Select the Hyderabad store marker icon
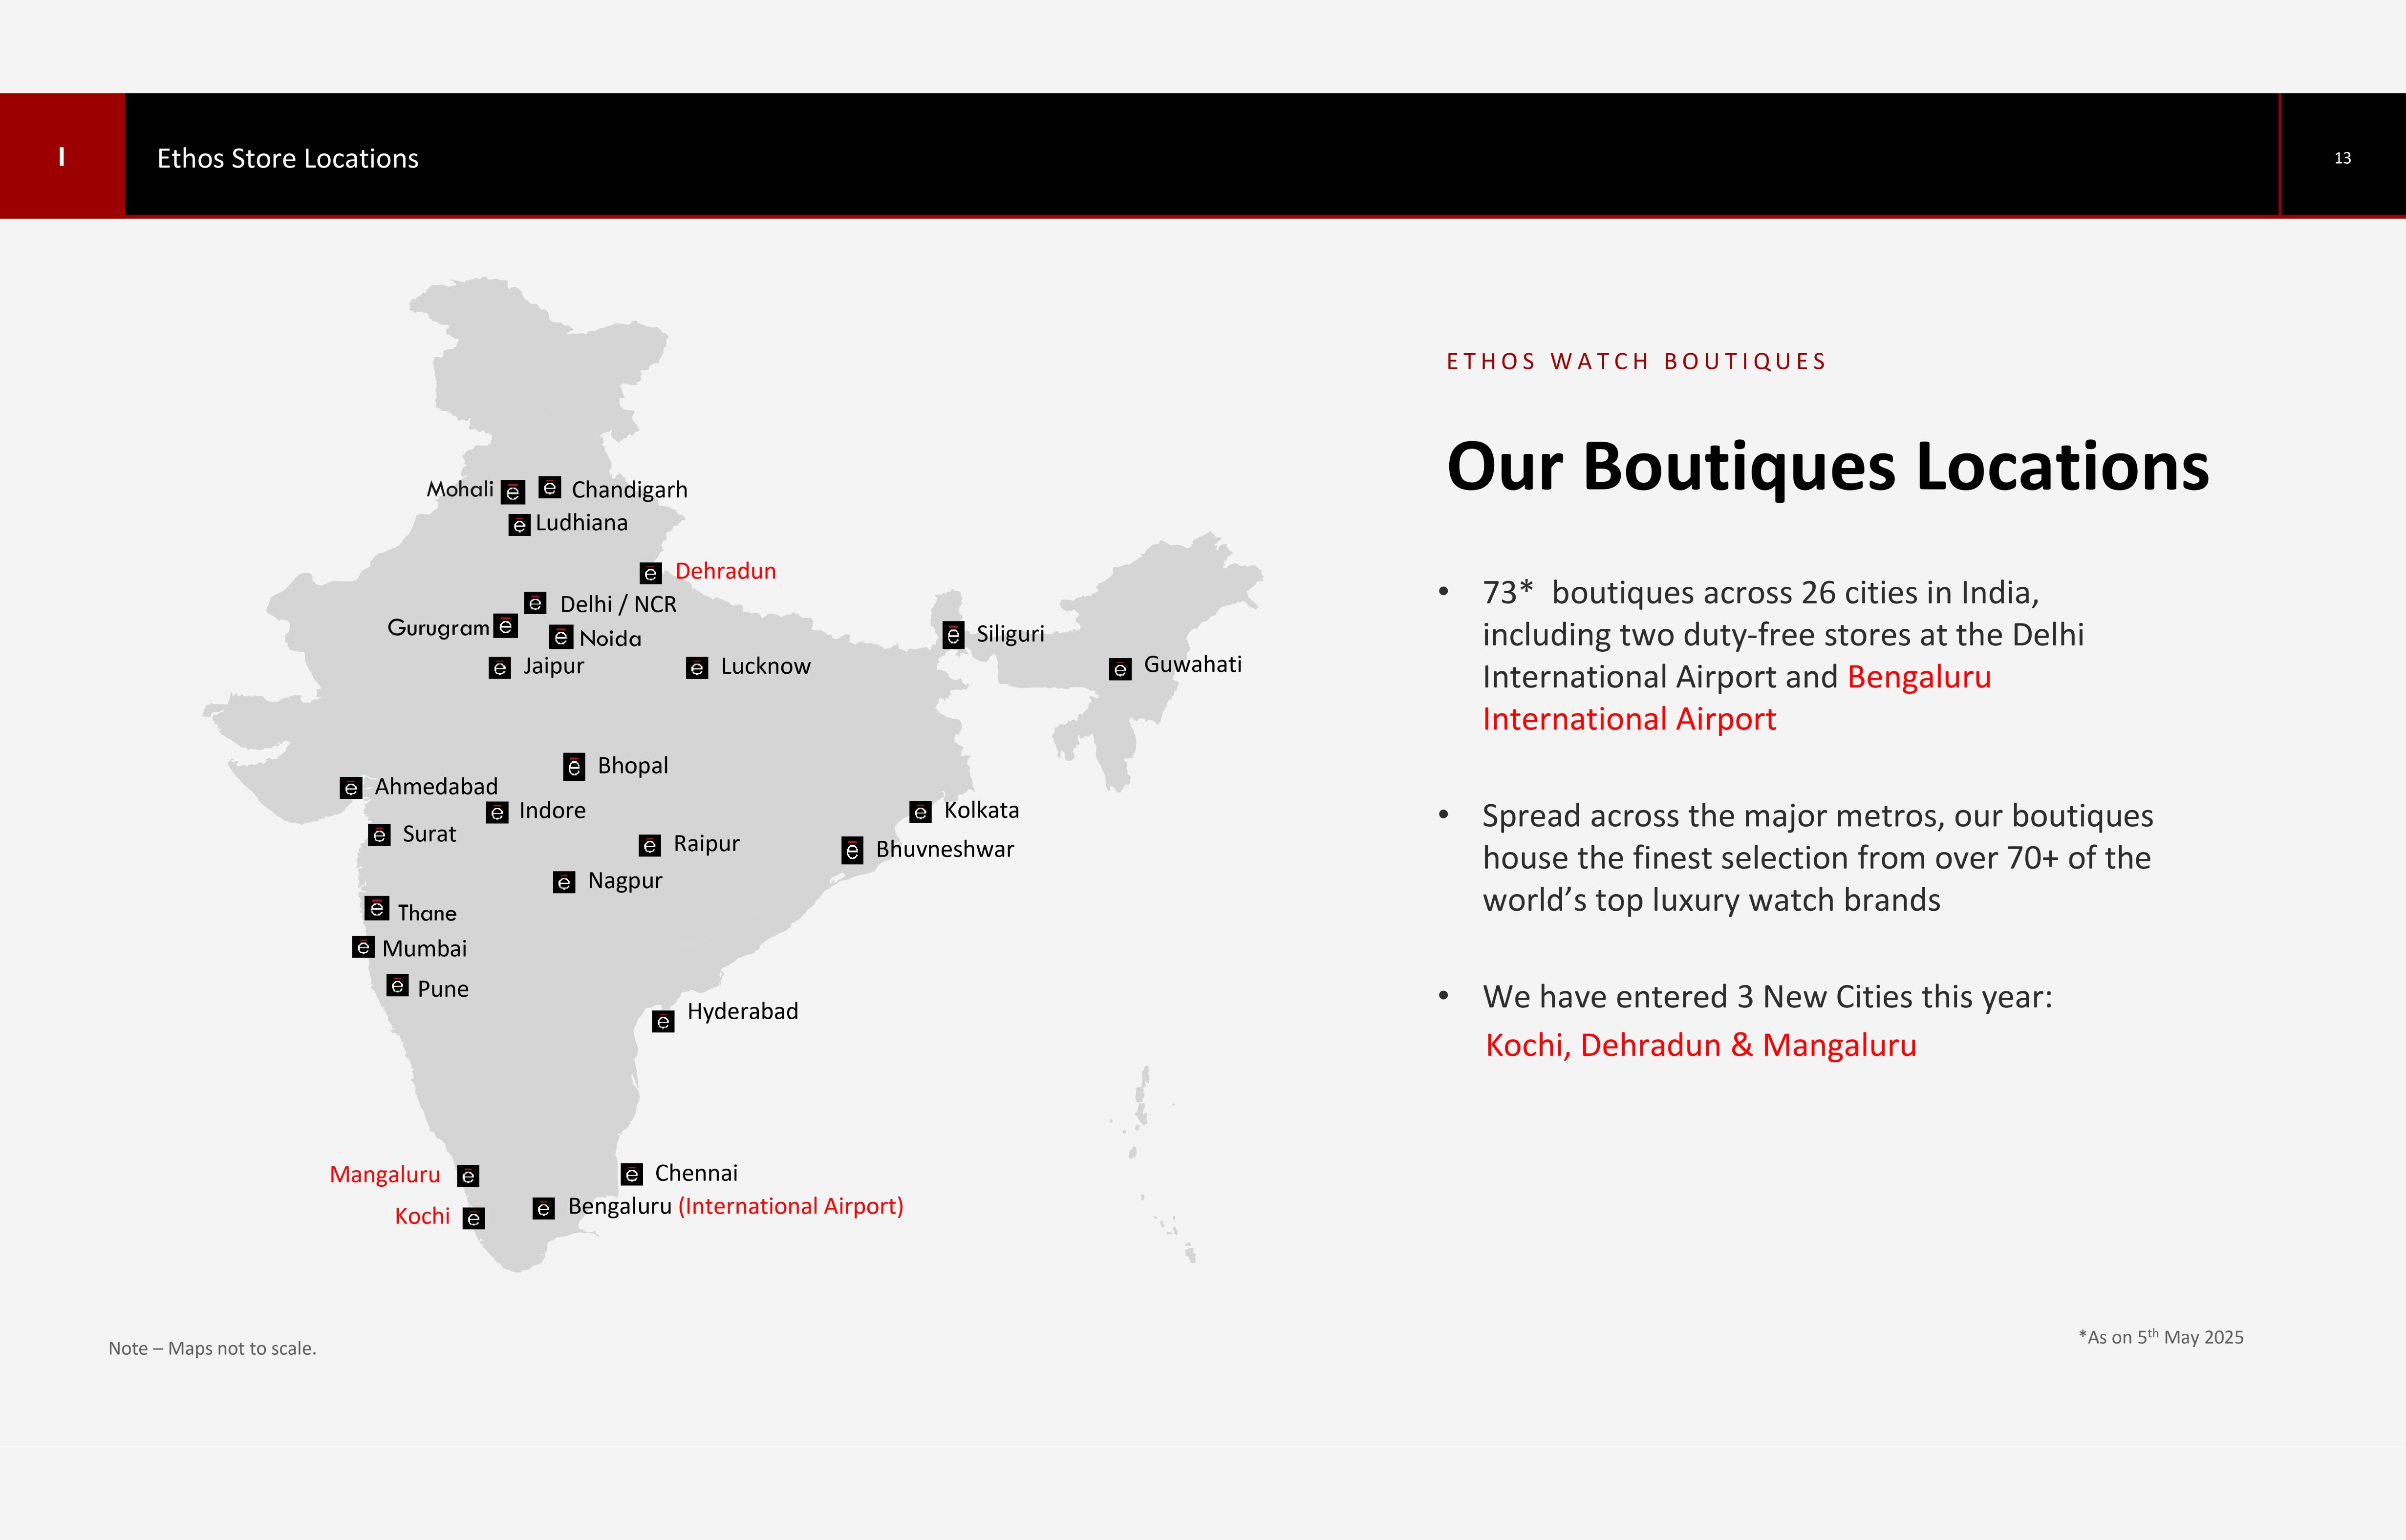 (x=663, y=1021)
